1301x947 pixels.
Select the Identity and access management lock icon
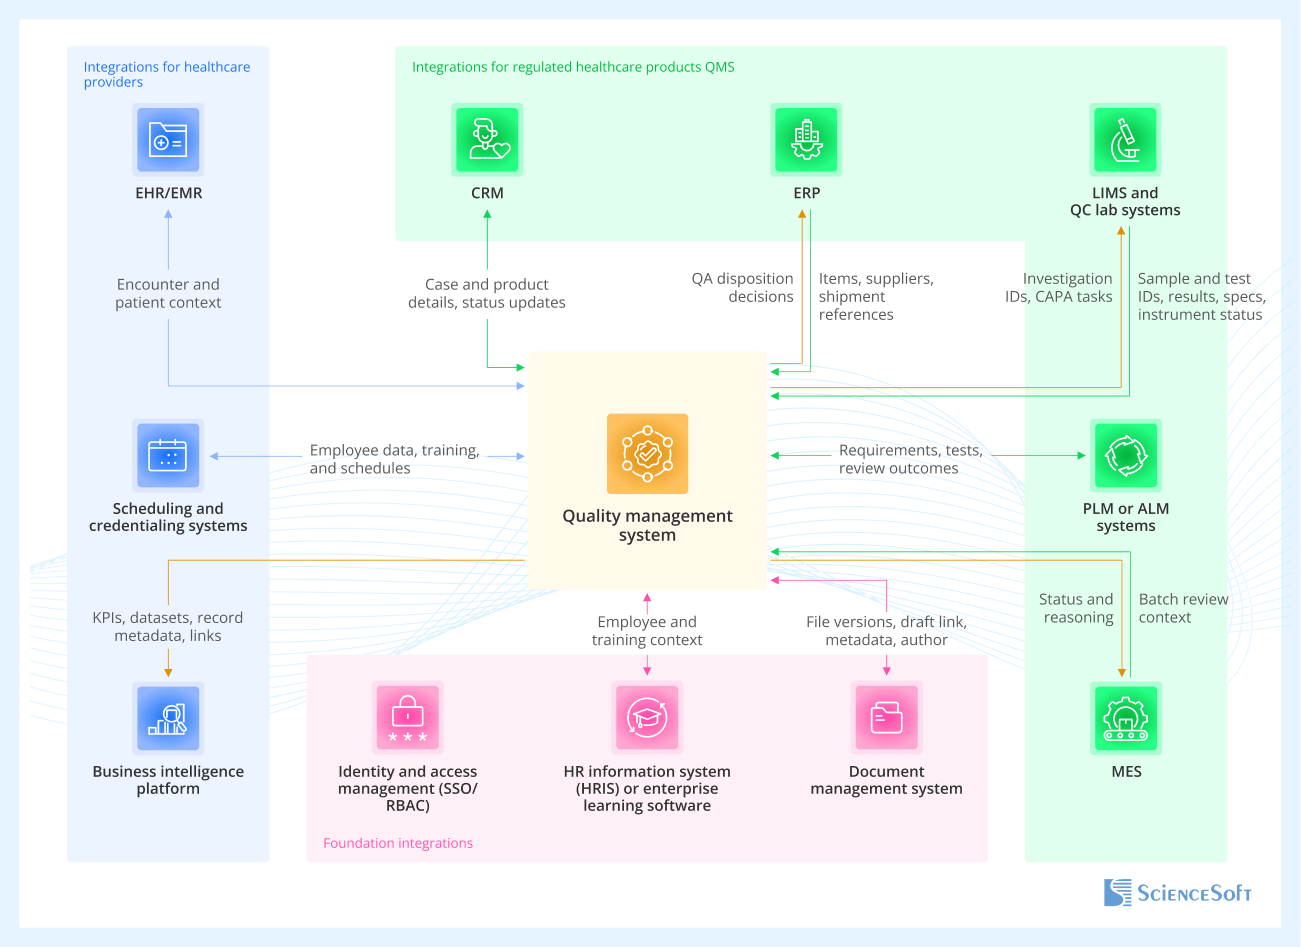coord(406,717)
